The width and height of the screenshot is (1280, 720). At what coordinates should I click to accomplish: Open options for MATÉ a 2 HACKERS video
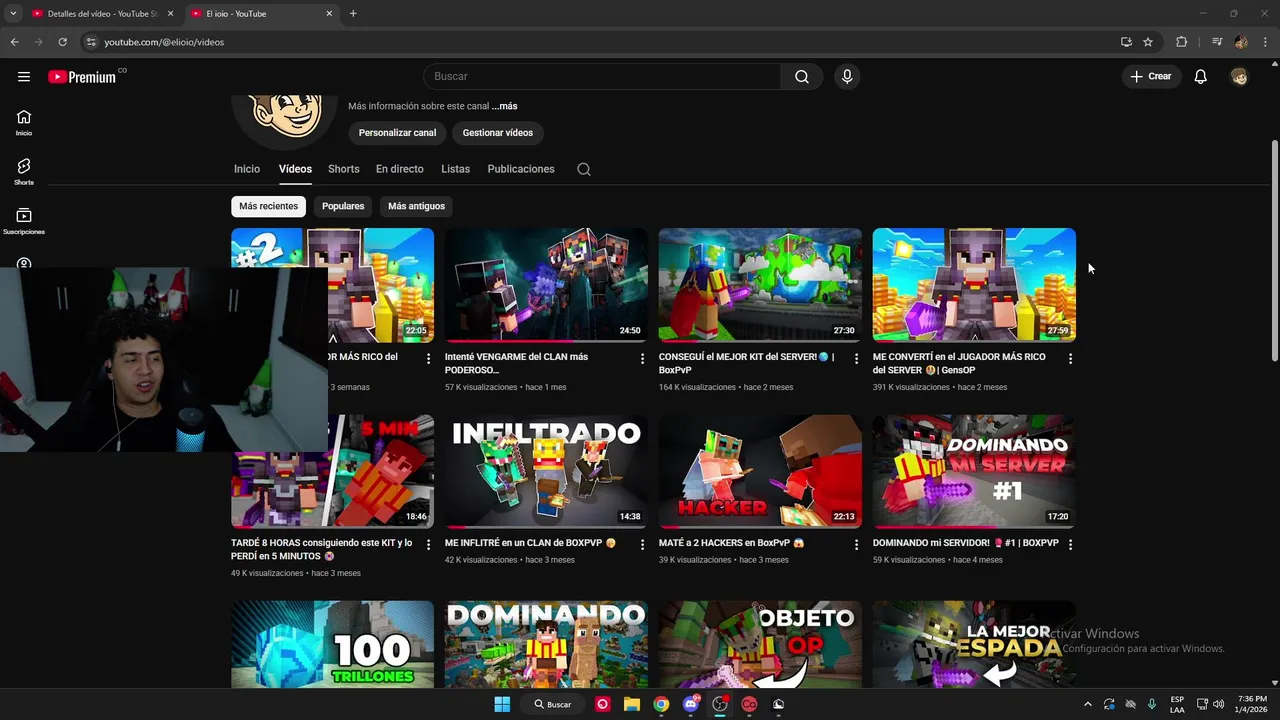[856, 544]
